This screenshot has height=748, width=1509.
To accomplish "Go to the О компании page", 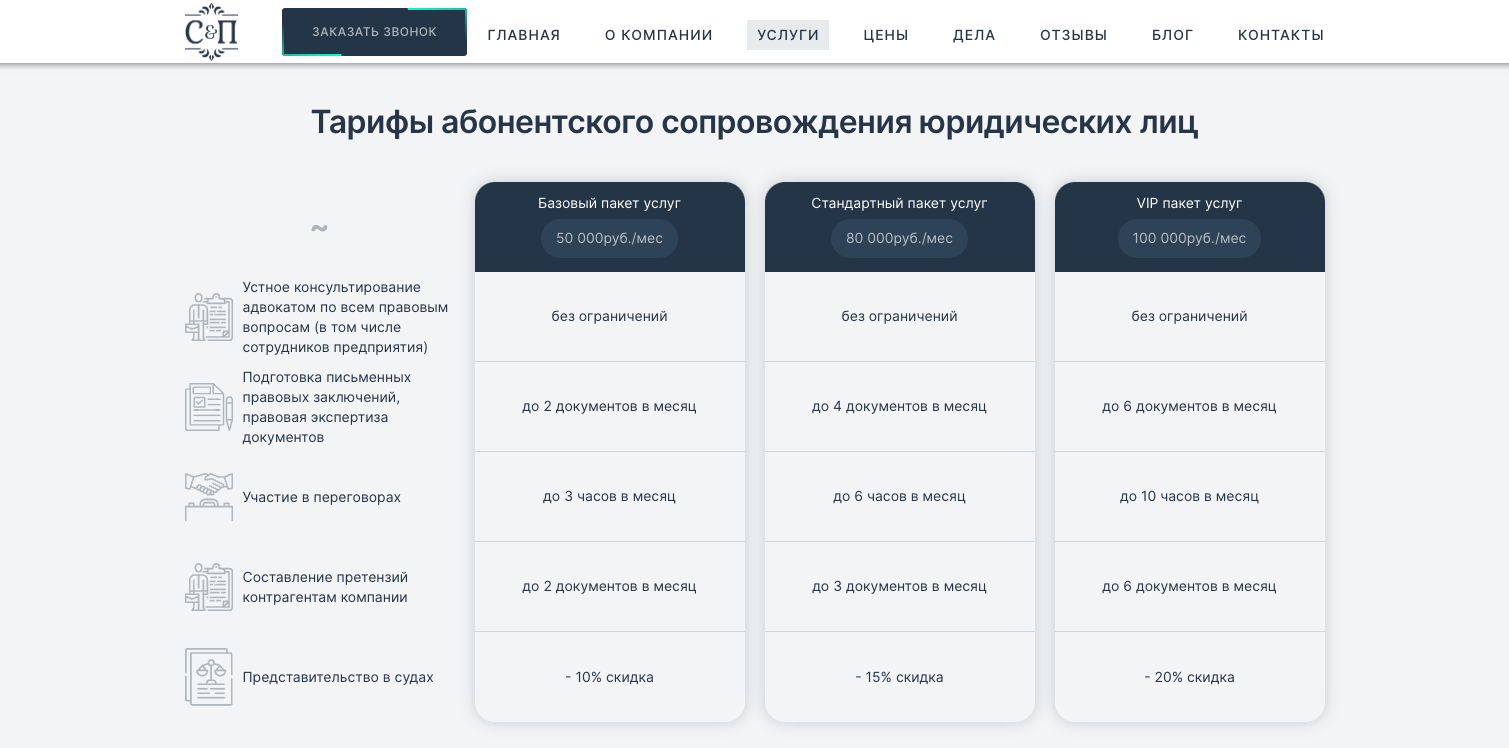I will 659,35.
